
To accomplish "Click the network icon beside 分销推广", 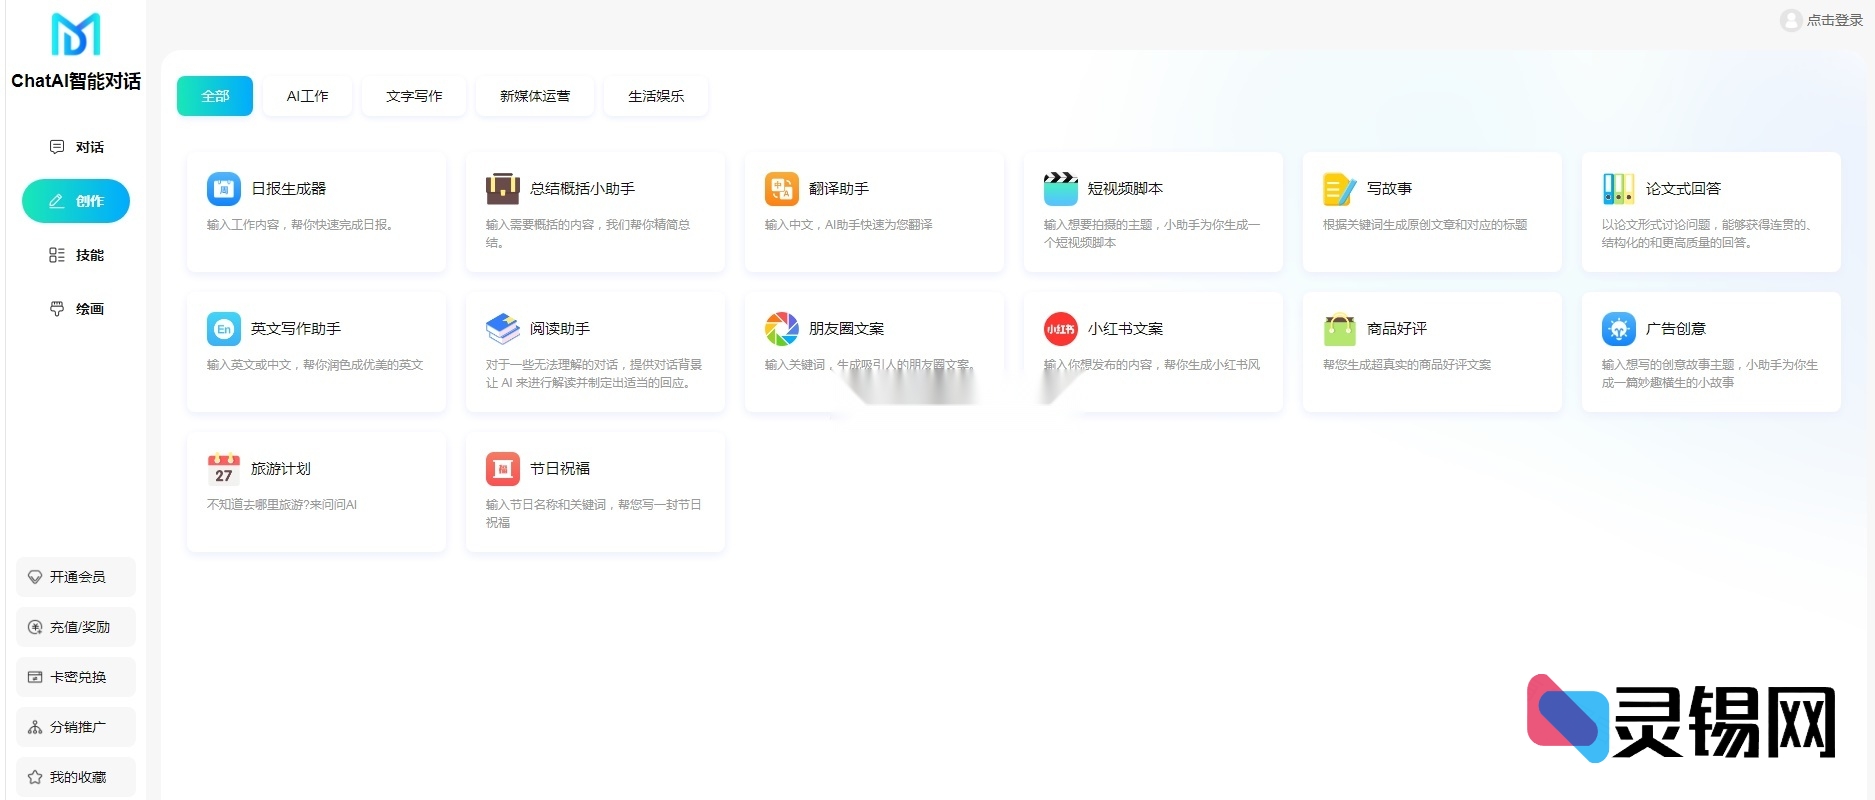I will (35, 727).
